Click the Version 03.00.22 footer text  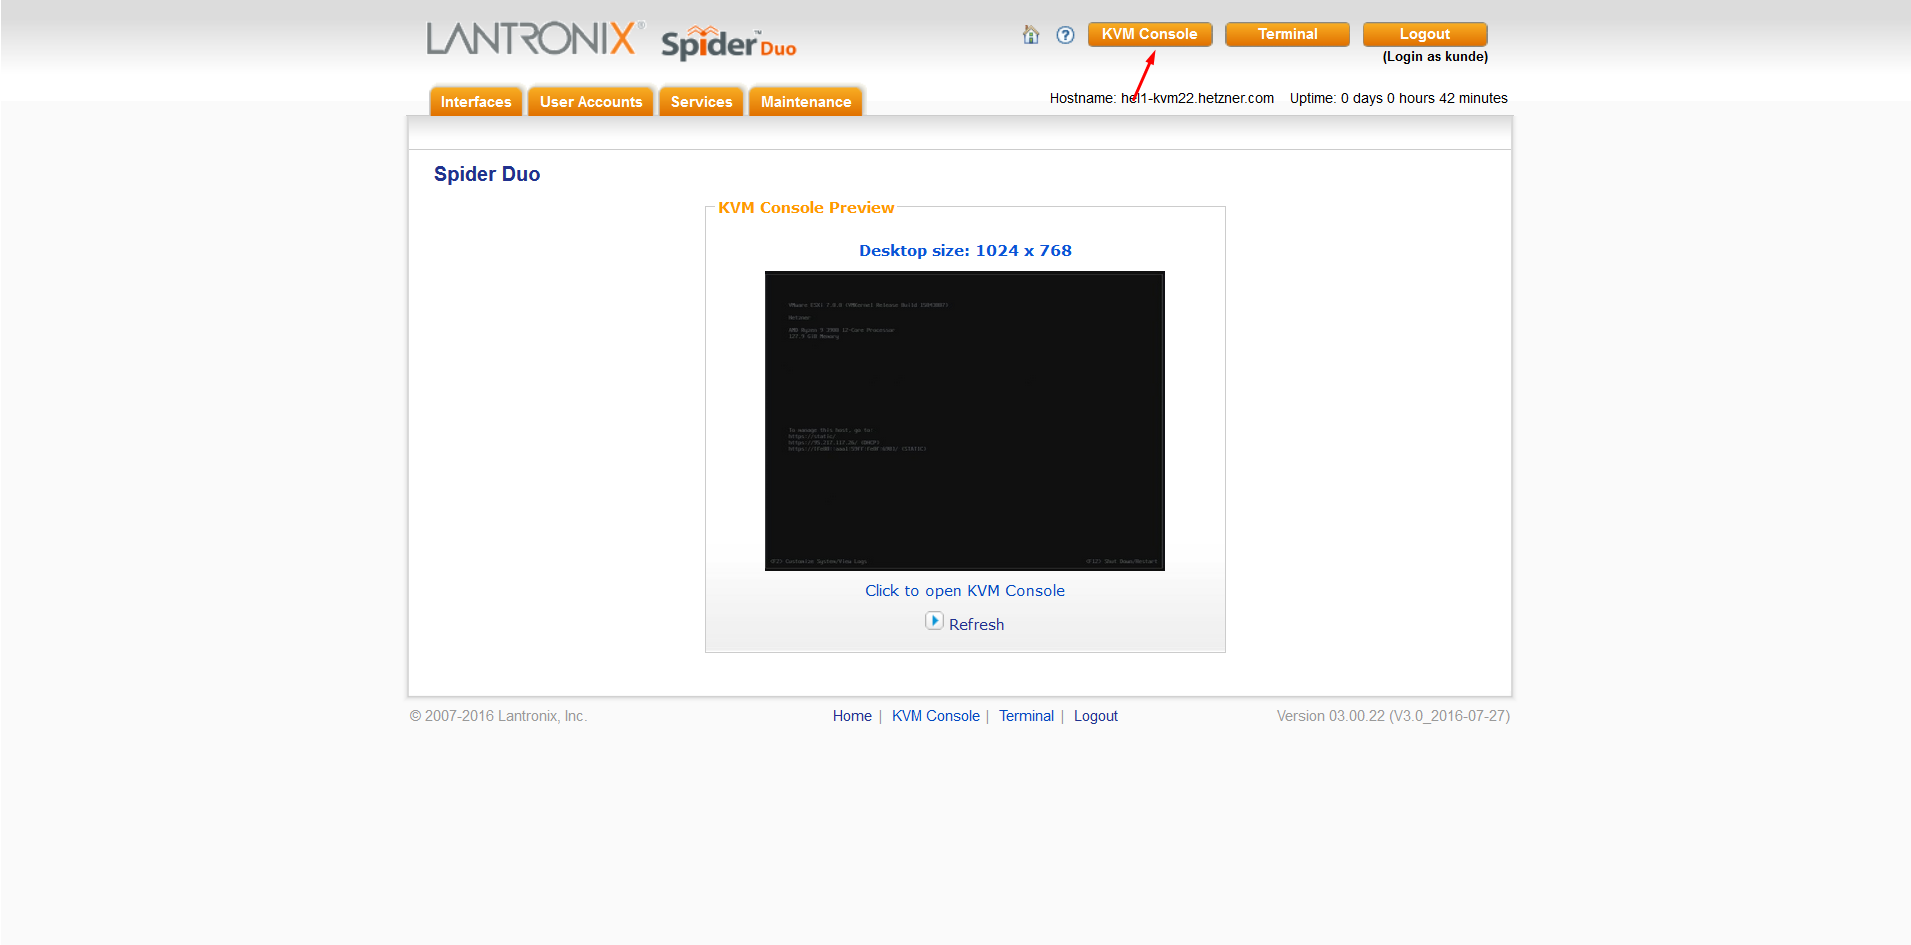pyautogui.click(x=1393, y=716)
